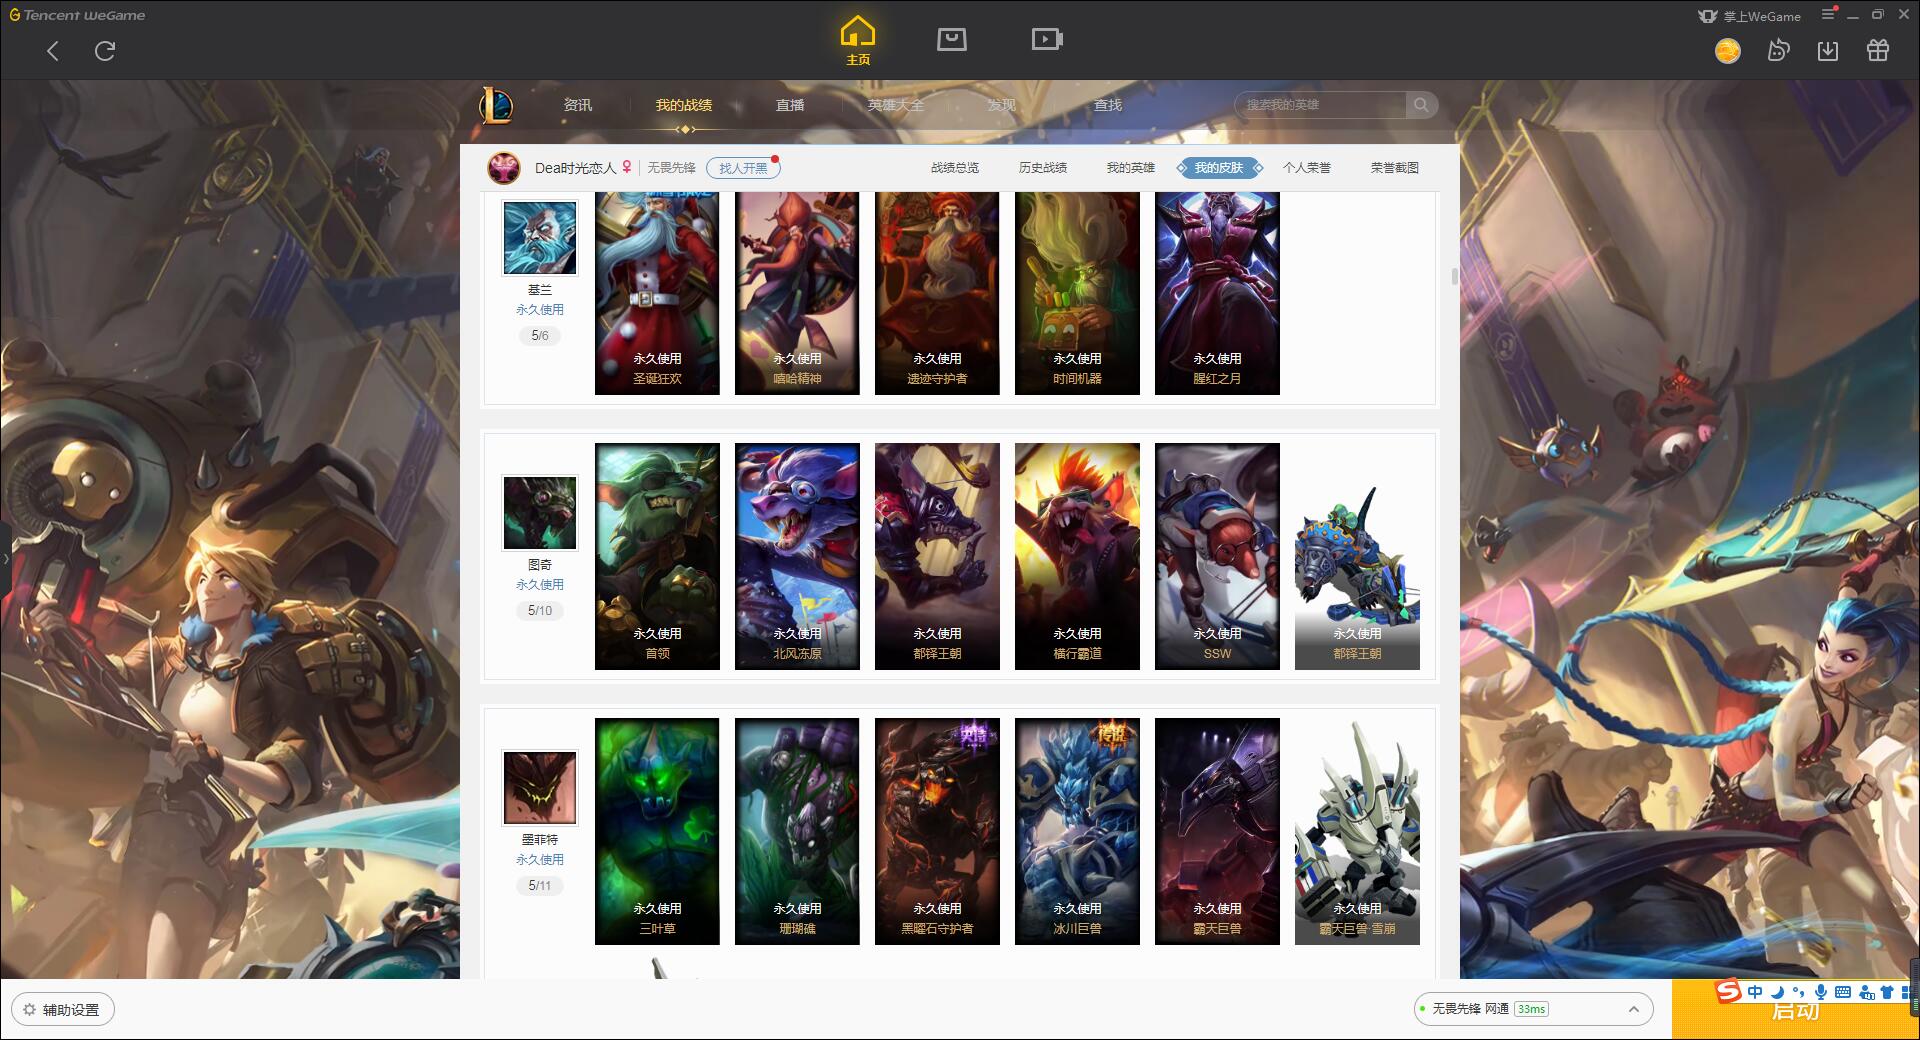Open 辅助设置 assist settings button
Viewport: 1920px width, 1040px height.
tap(63, 1010)
